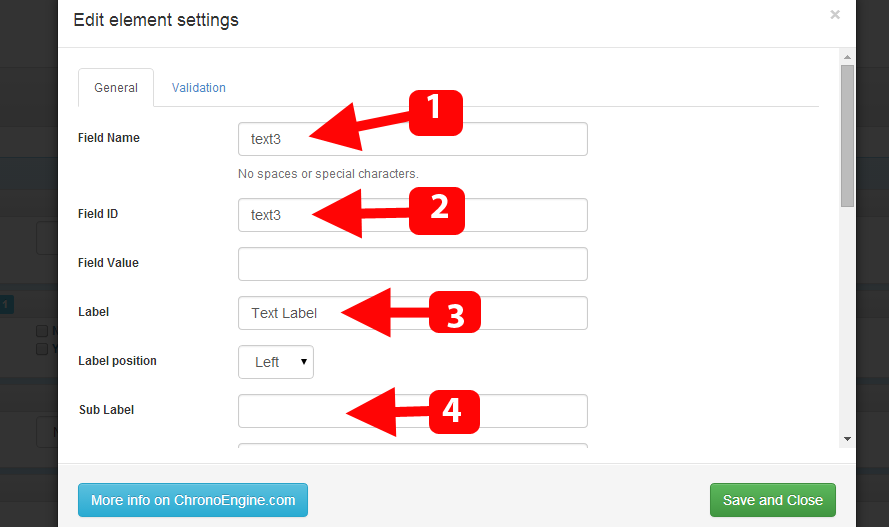Open More info on ChronoEngine.com
889x527 pixels.
coord(193,500)
